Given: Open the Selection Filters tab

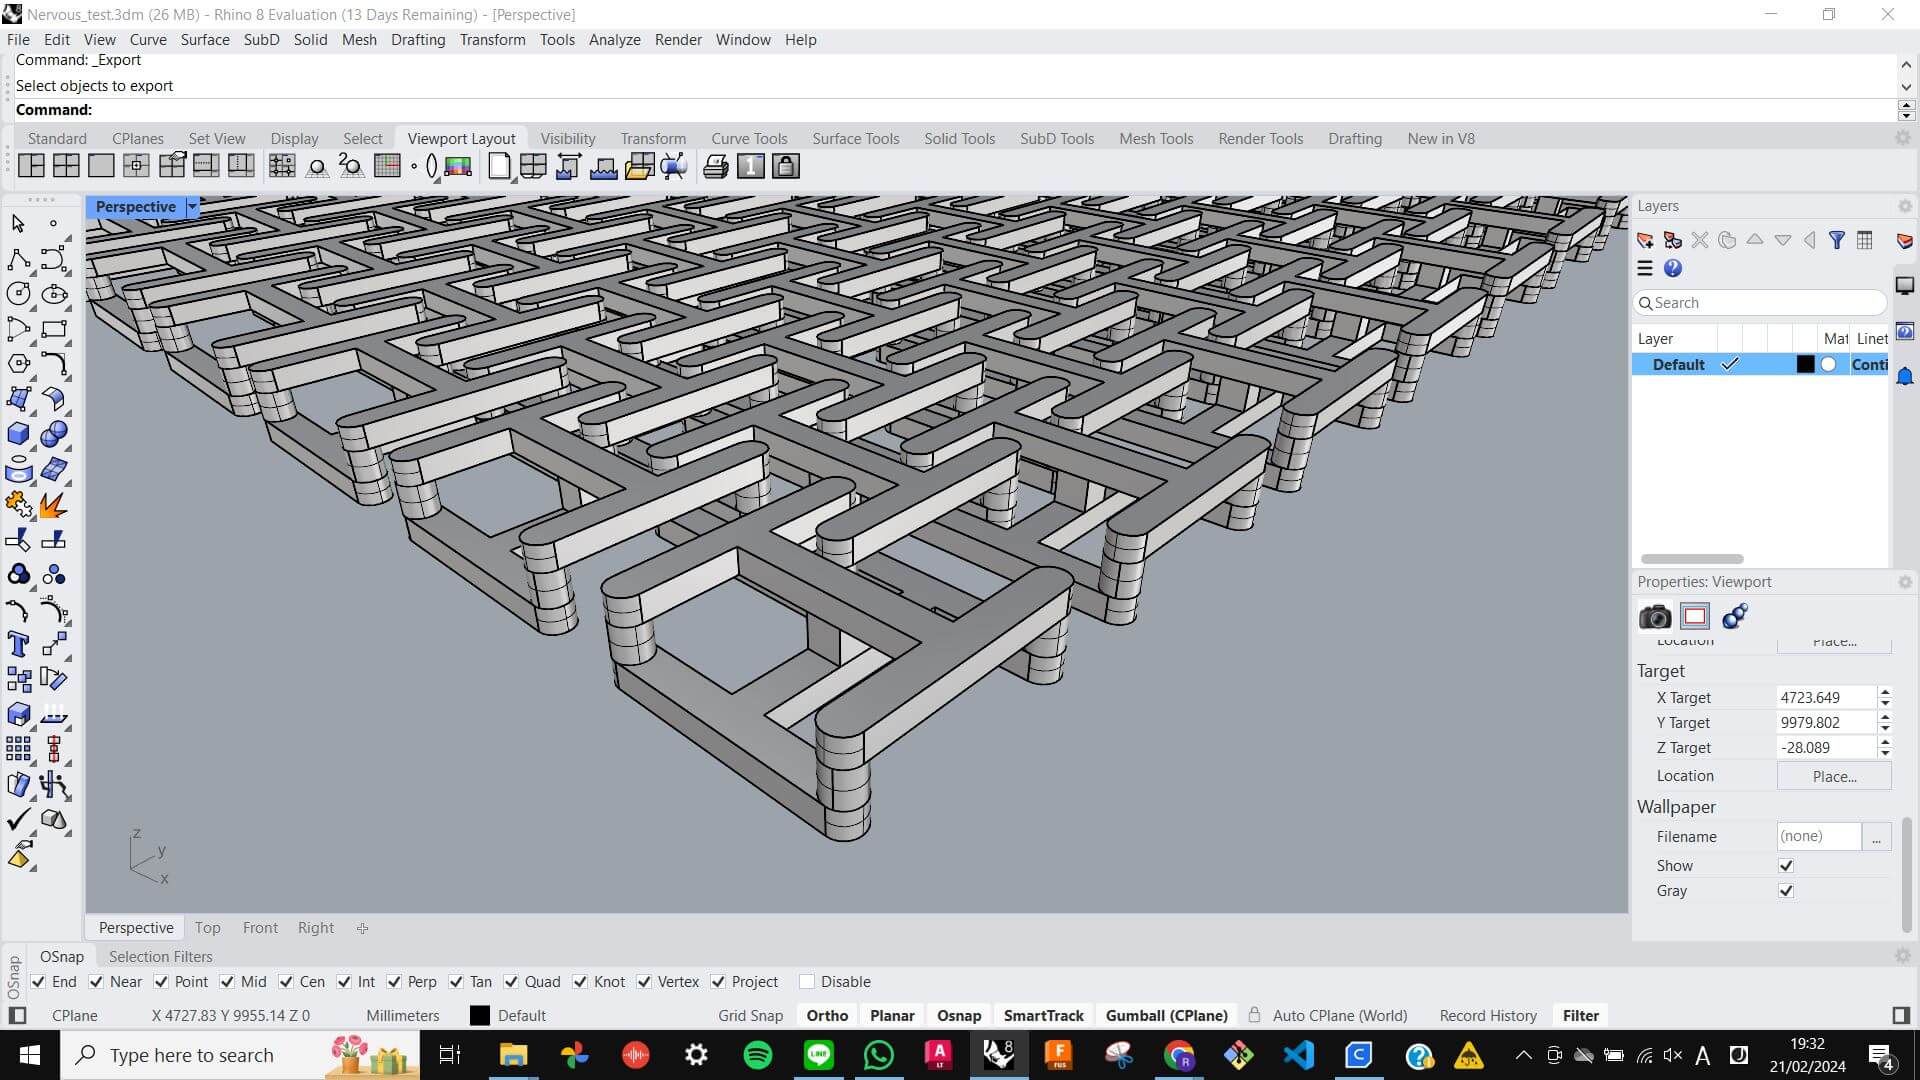Looking at the screenshot, I should (160, 957).
